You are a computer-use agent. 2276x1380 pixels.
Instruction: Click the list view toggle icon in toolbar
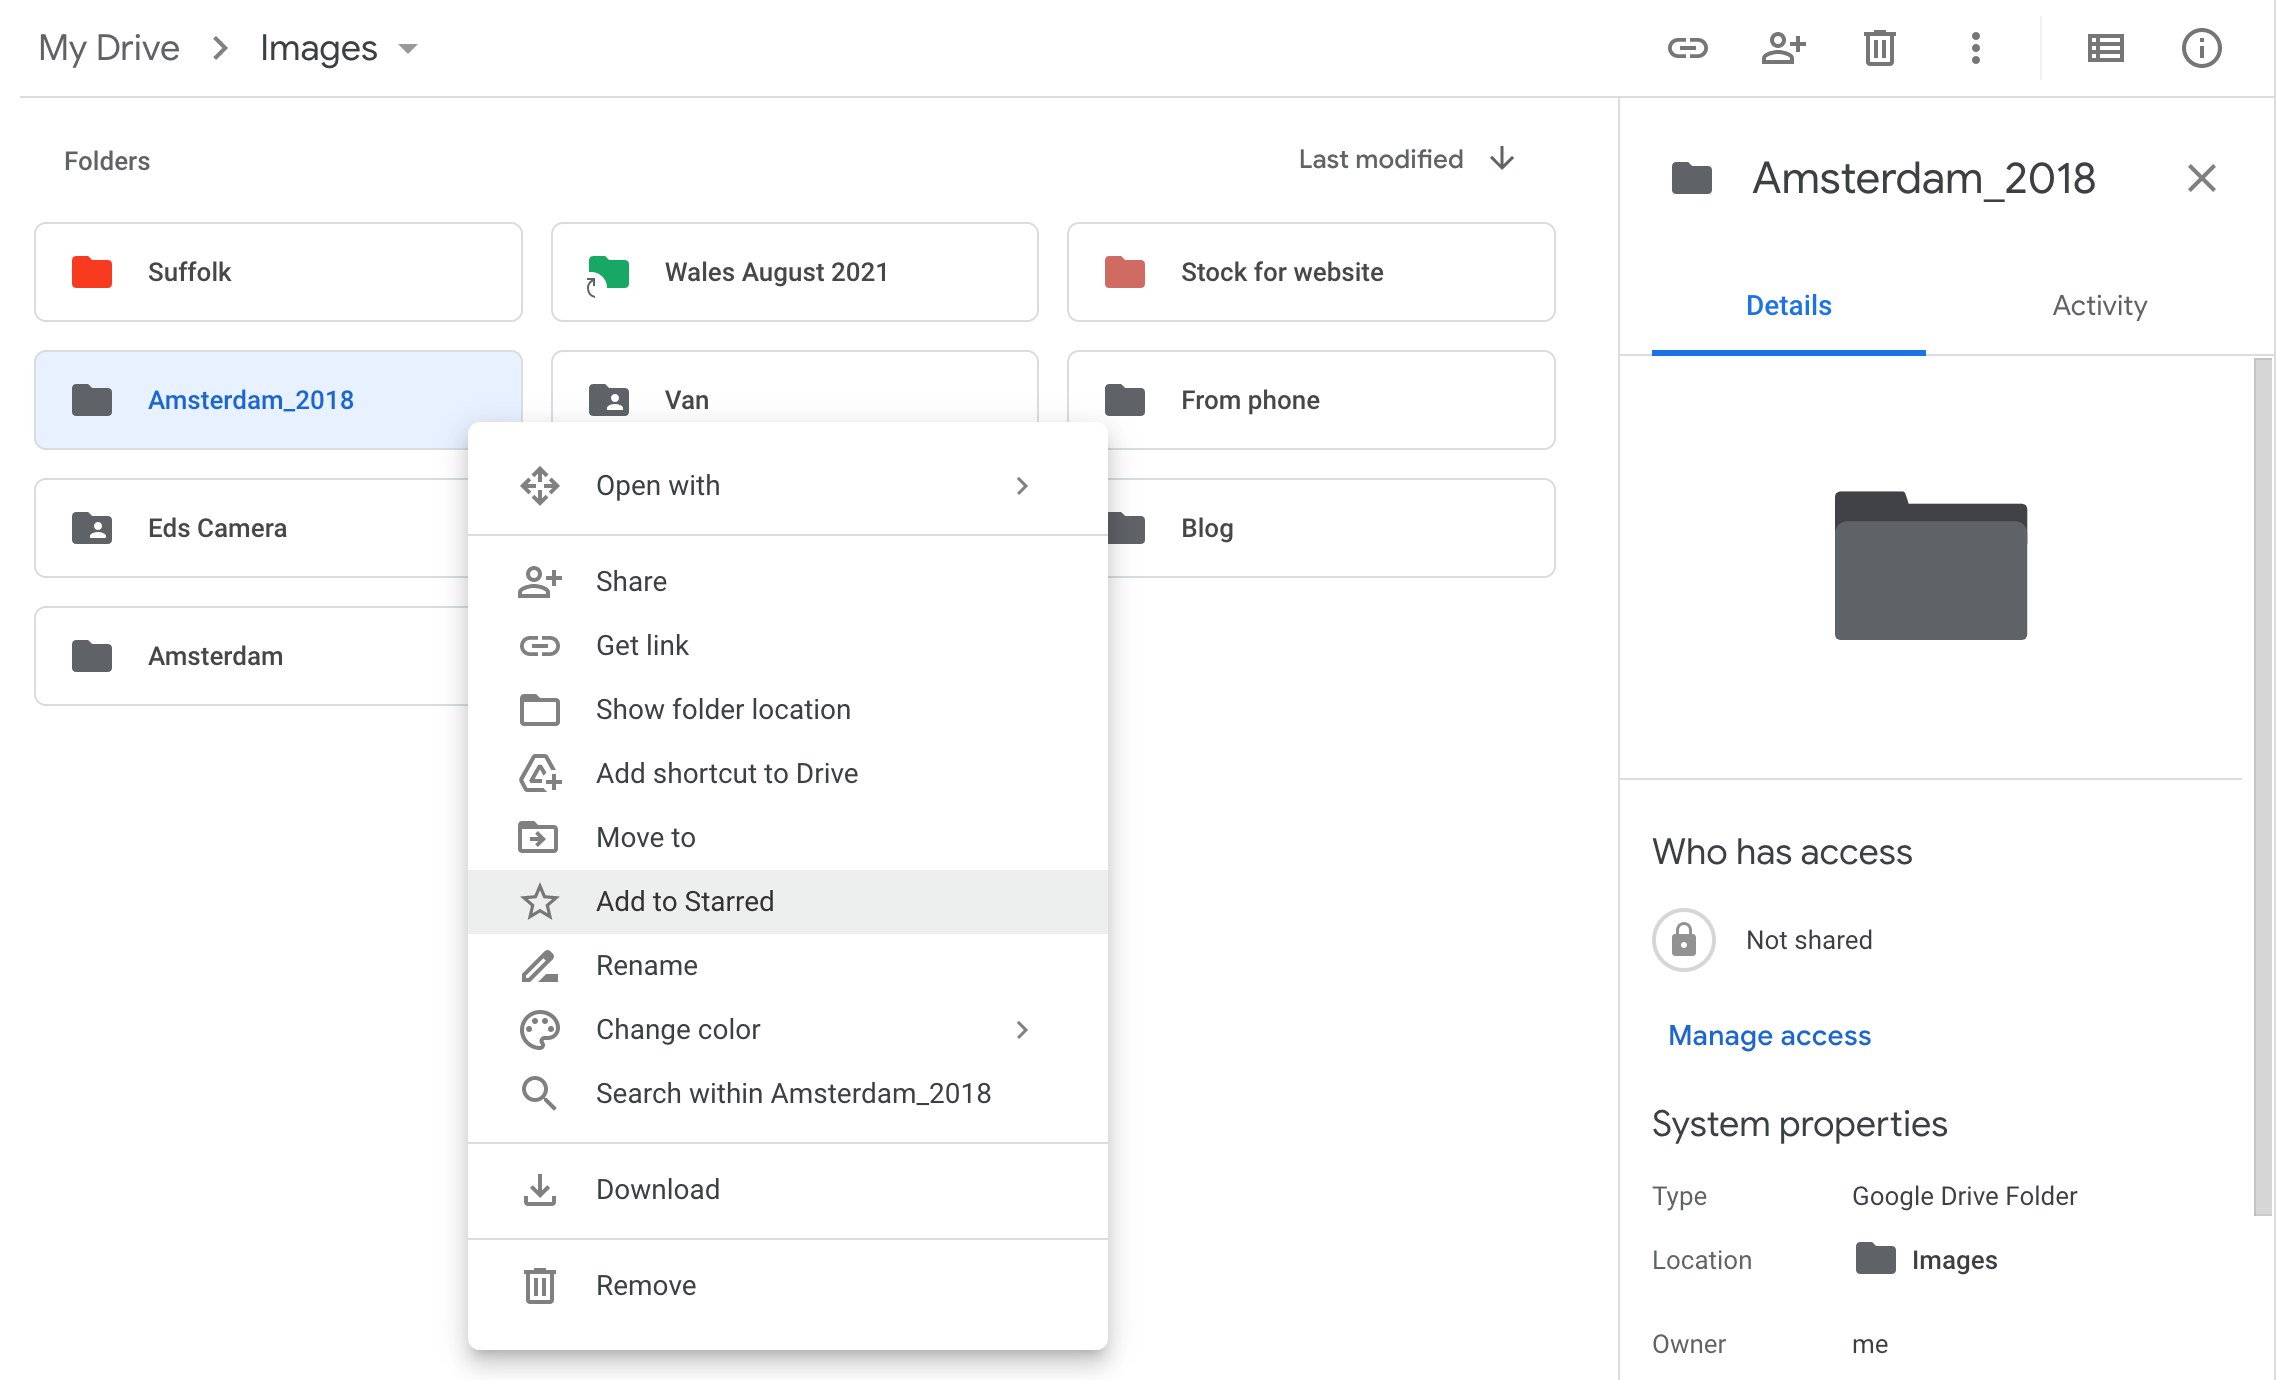point(2107,47)
